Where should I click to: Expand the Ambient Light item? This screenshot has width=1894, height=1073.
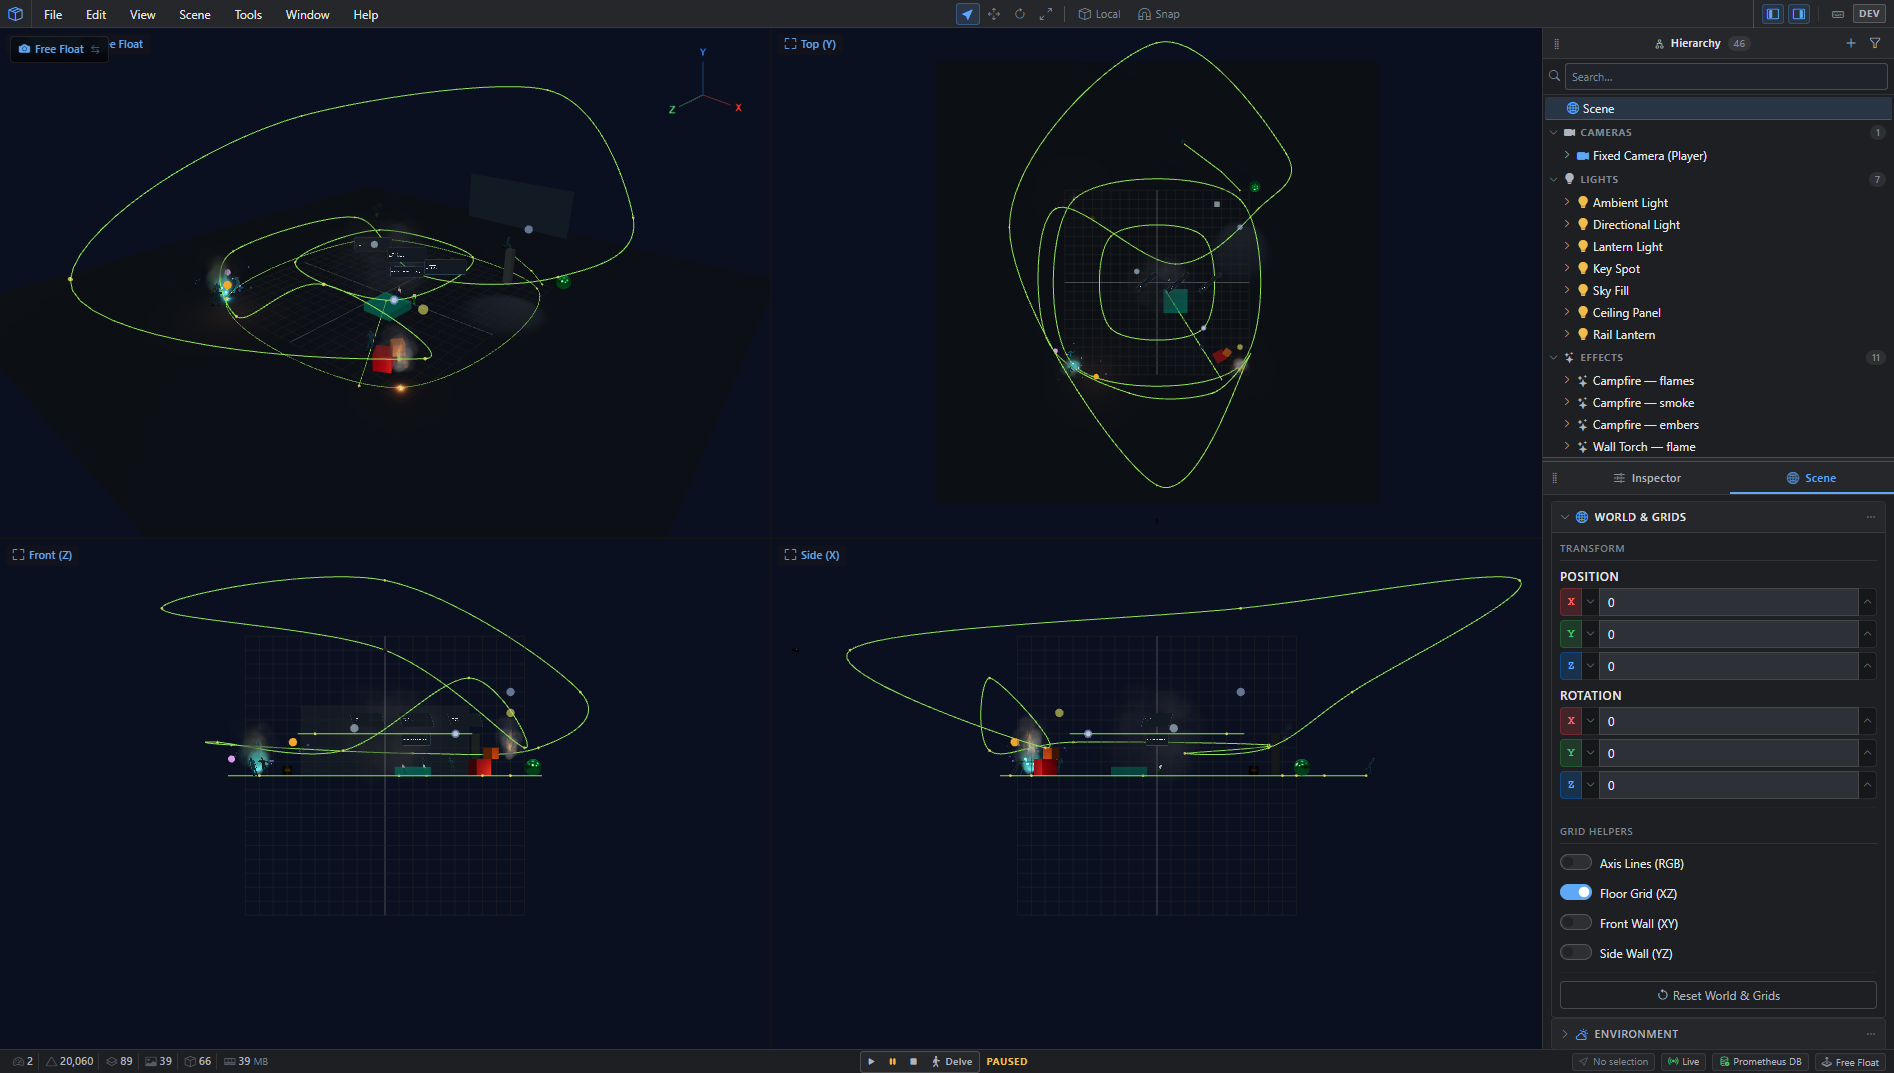point(1567,202)
